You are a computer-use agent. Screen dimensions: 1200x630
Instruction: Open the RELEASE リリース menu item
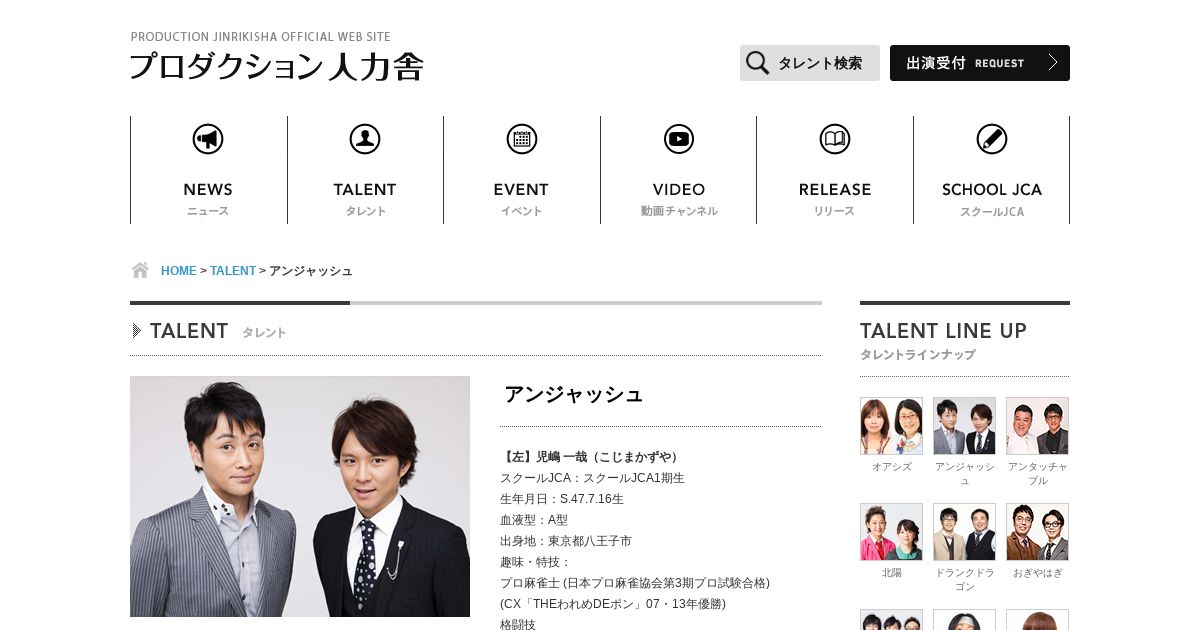(835, 170)
